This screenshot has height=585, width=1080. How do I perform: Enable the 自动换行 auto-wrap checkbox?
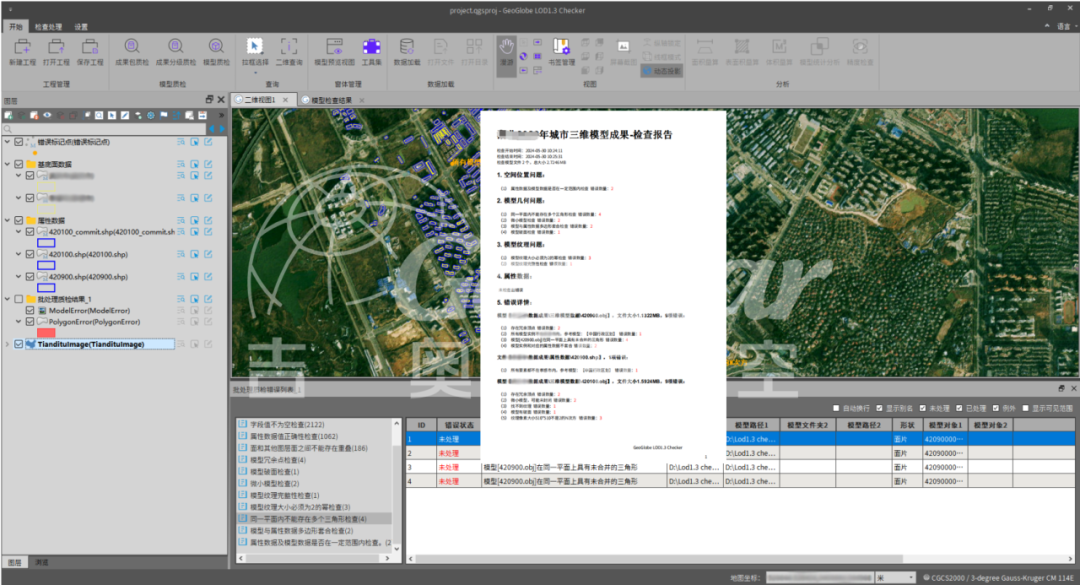click(x=836, y=408)
